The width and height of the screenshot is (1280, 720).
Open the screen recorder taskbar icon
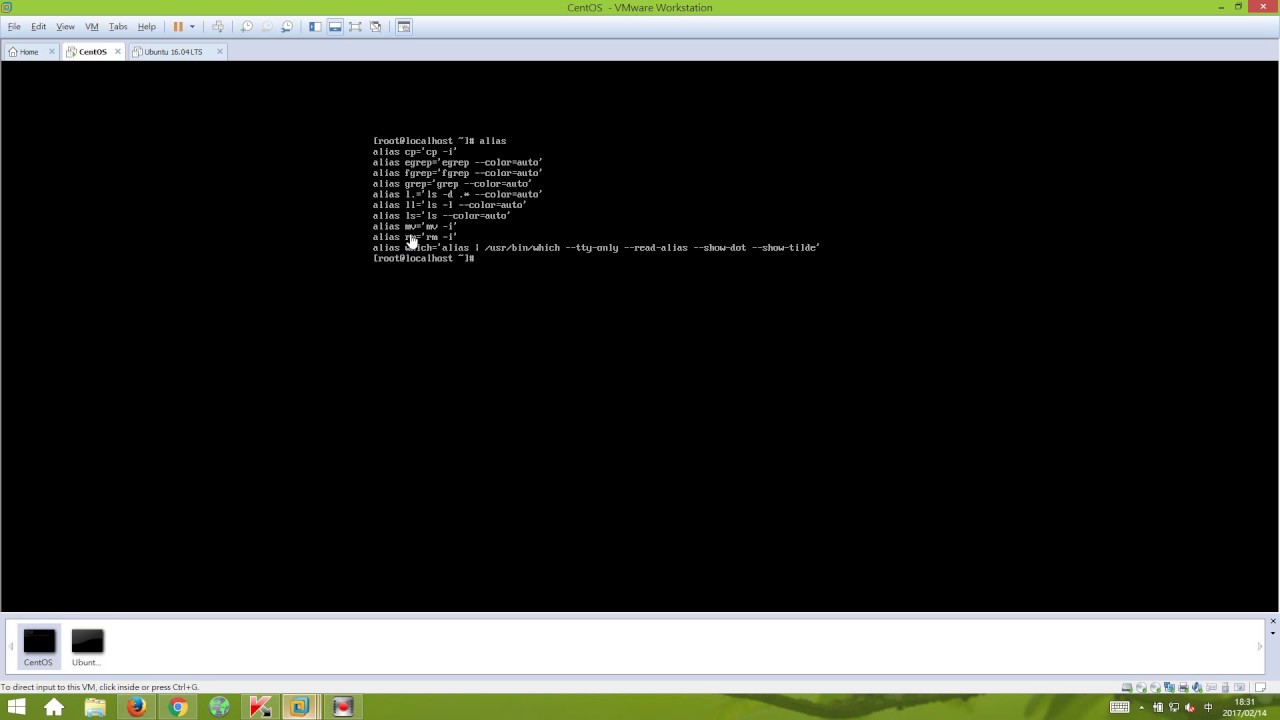point(343,707)
